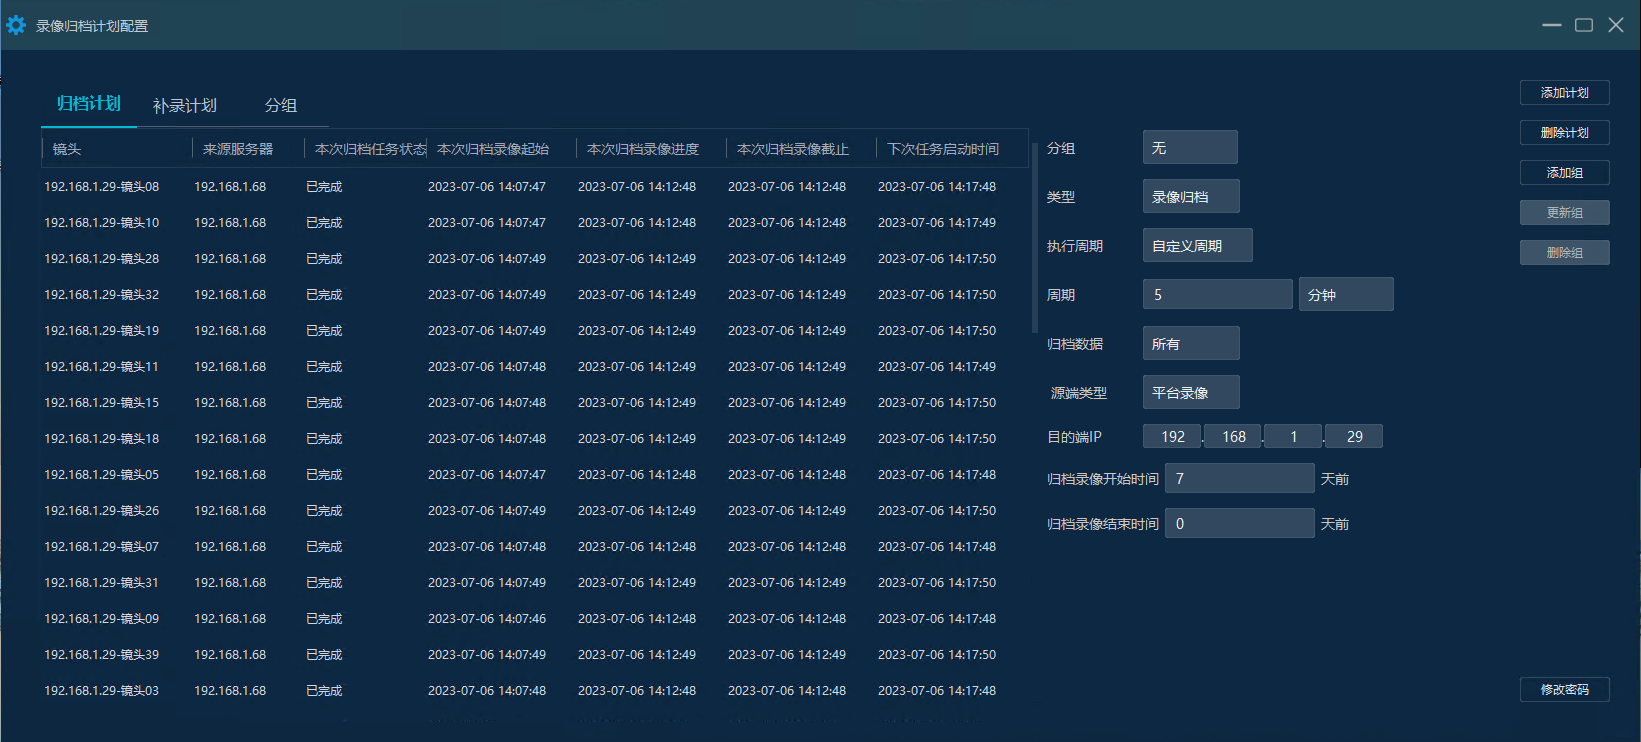
Task: Open the 分组 dropdown showing 无
Action: [x=1190, y=148]
